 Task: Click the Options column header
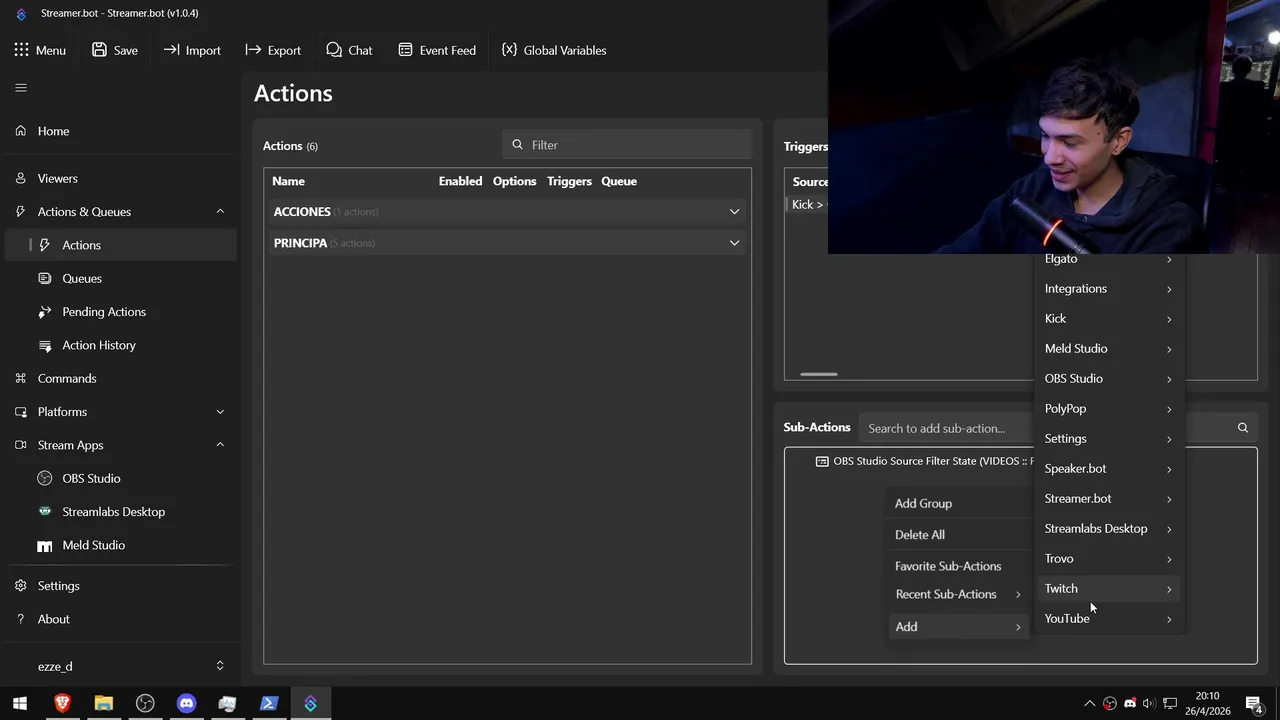tap(514, 181)
